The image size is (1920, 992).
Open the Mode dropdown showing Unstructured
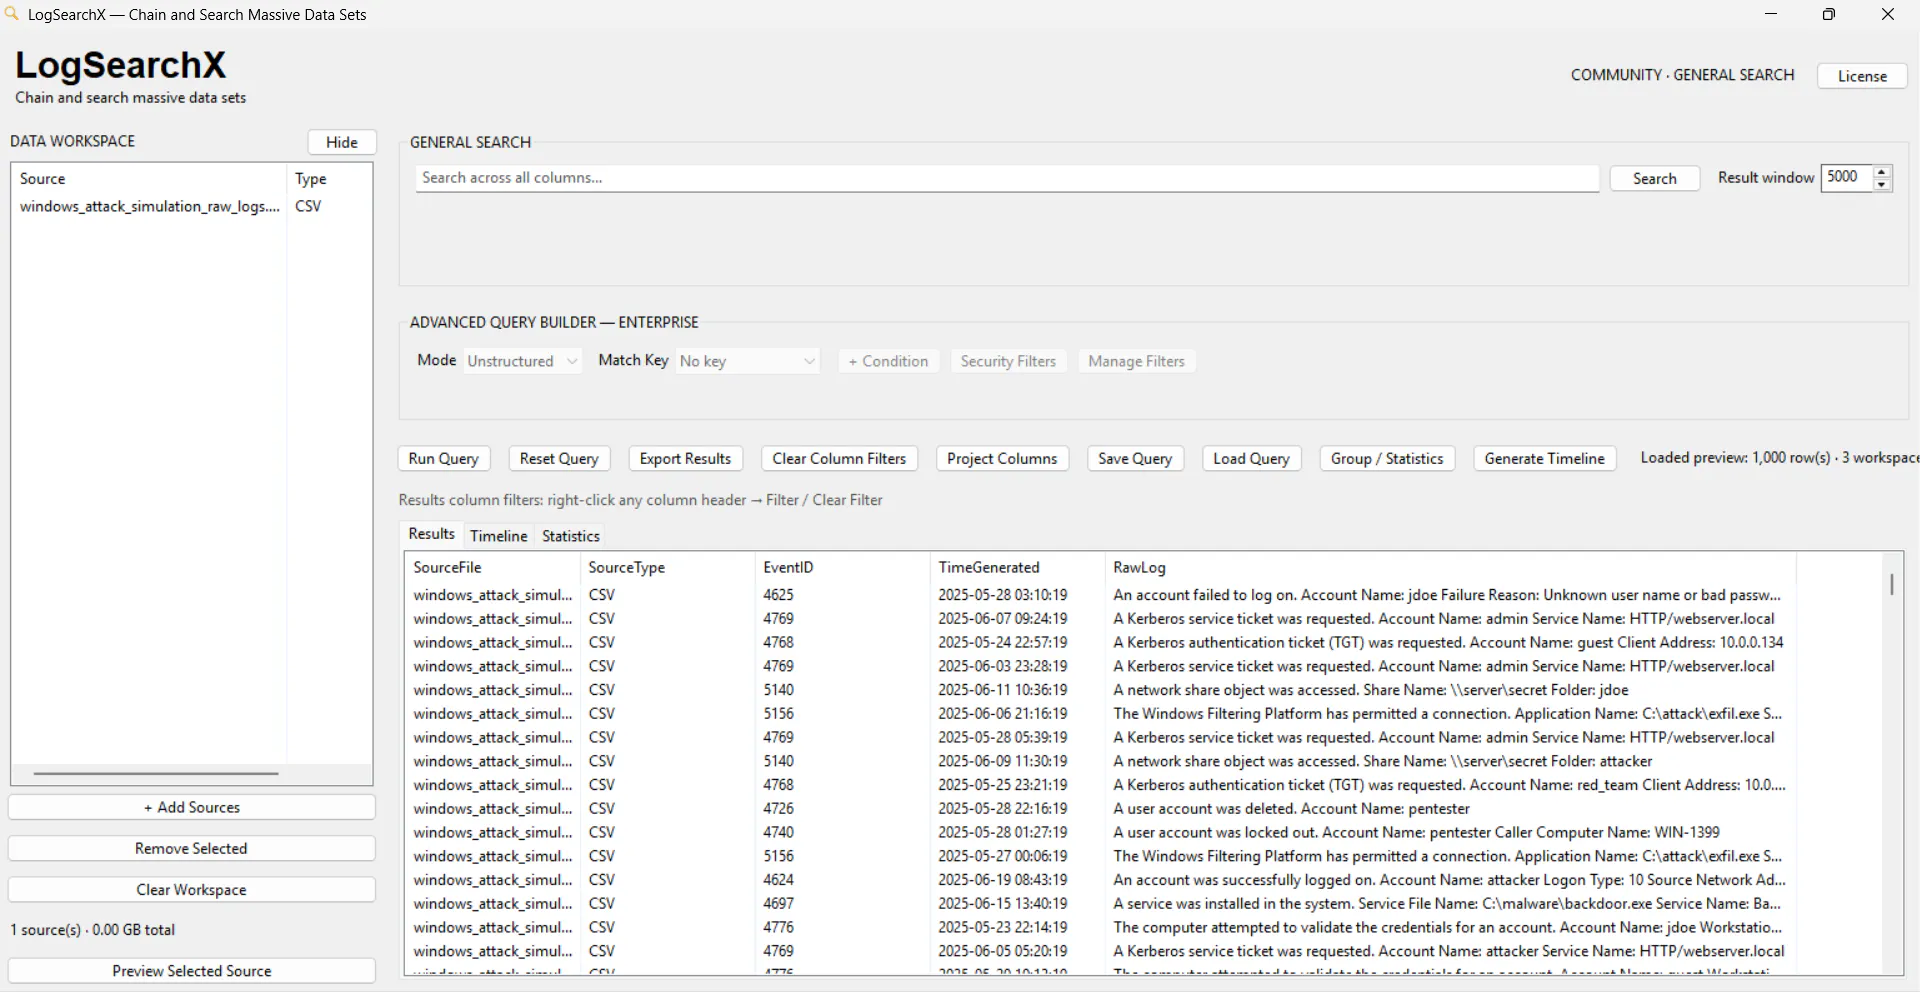pos(522,361)
